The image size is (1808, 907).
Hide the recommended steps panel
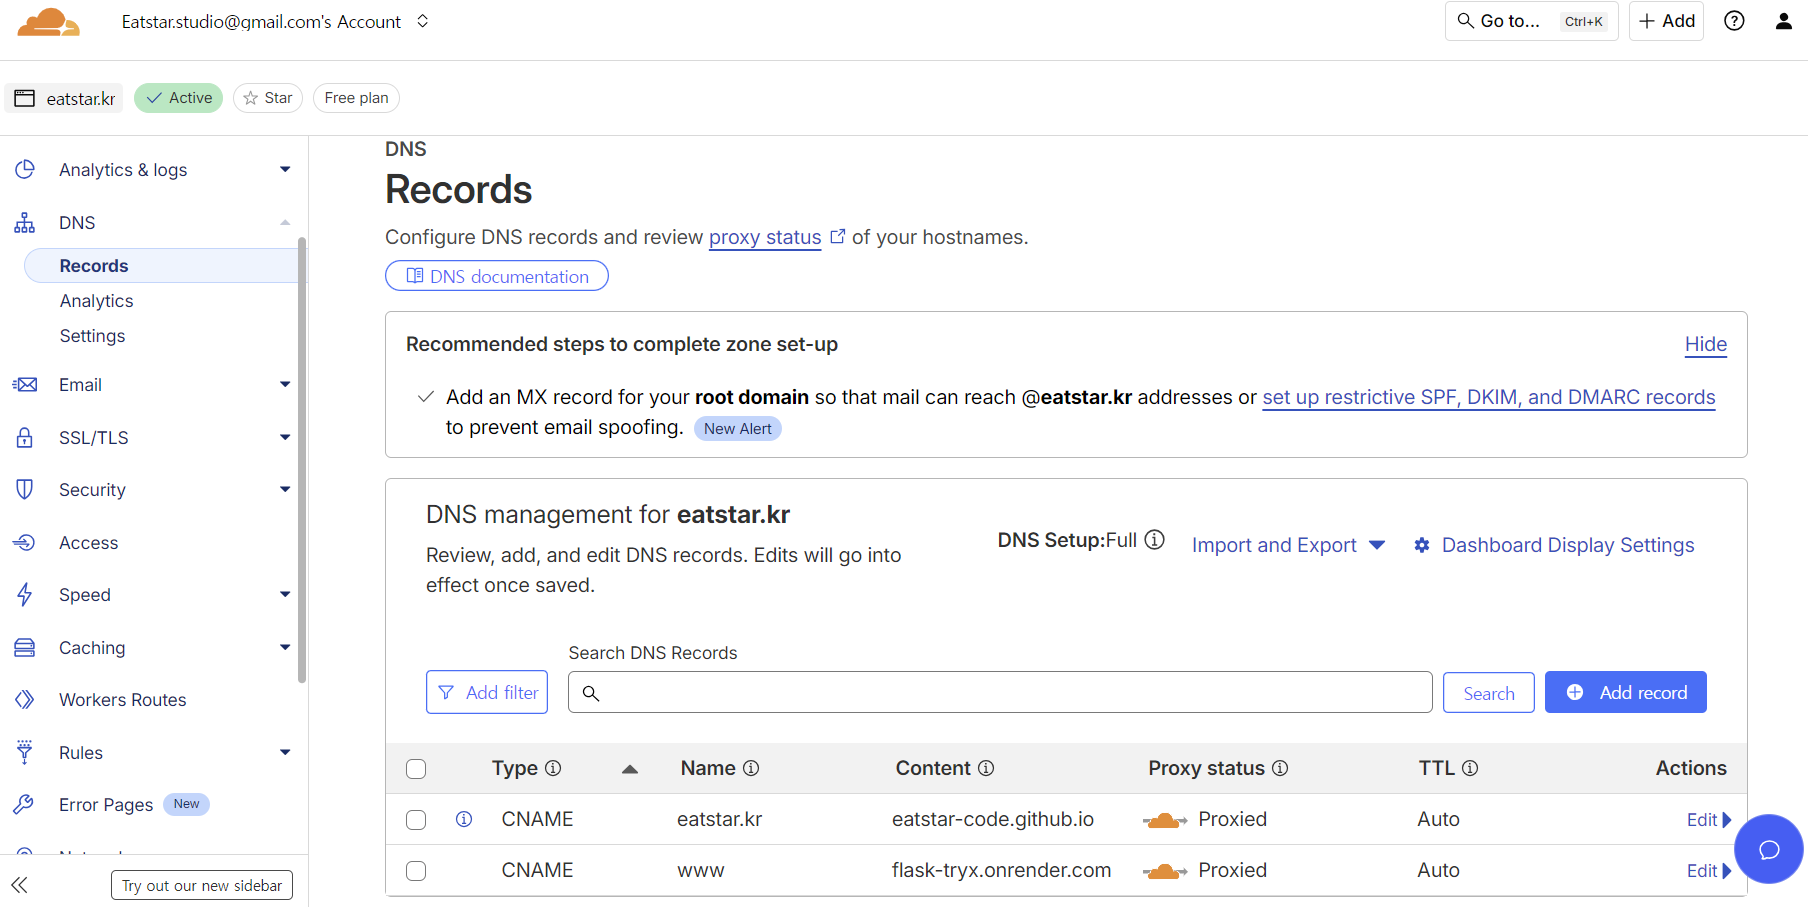point(1706,345)
